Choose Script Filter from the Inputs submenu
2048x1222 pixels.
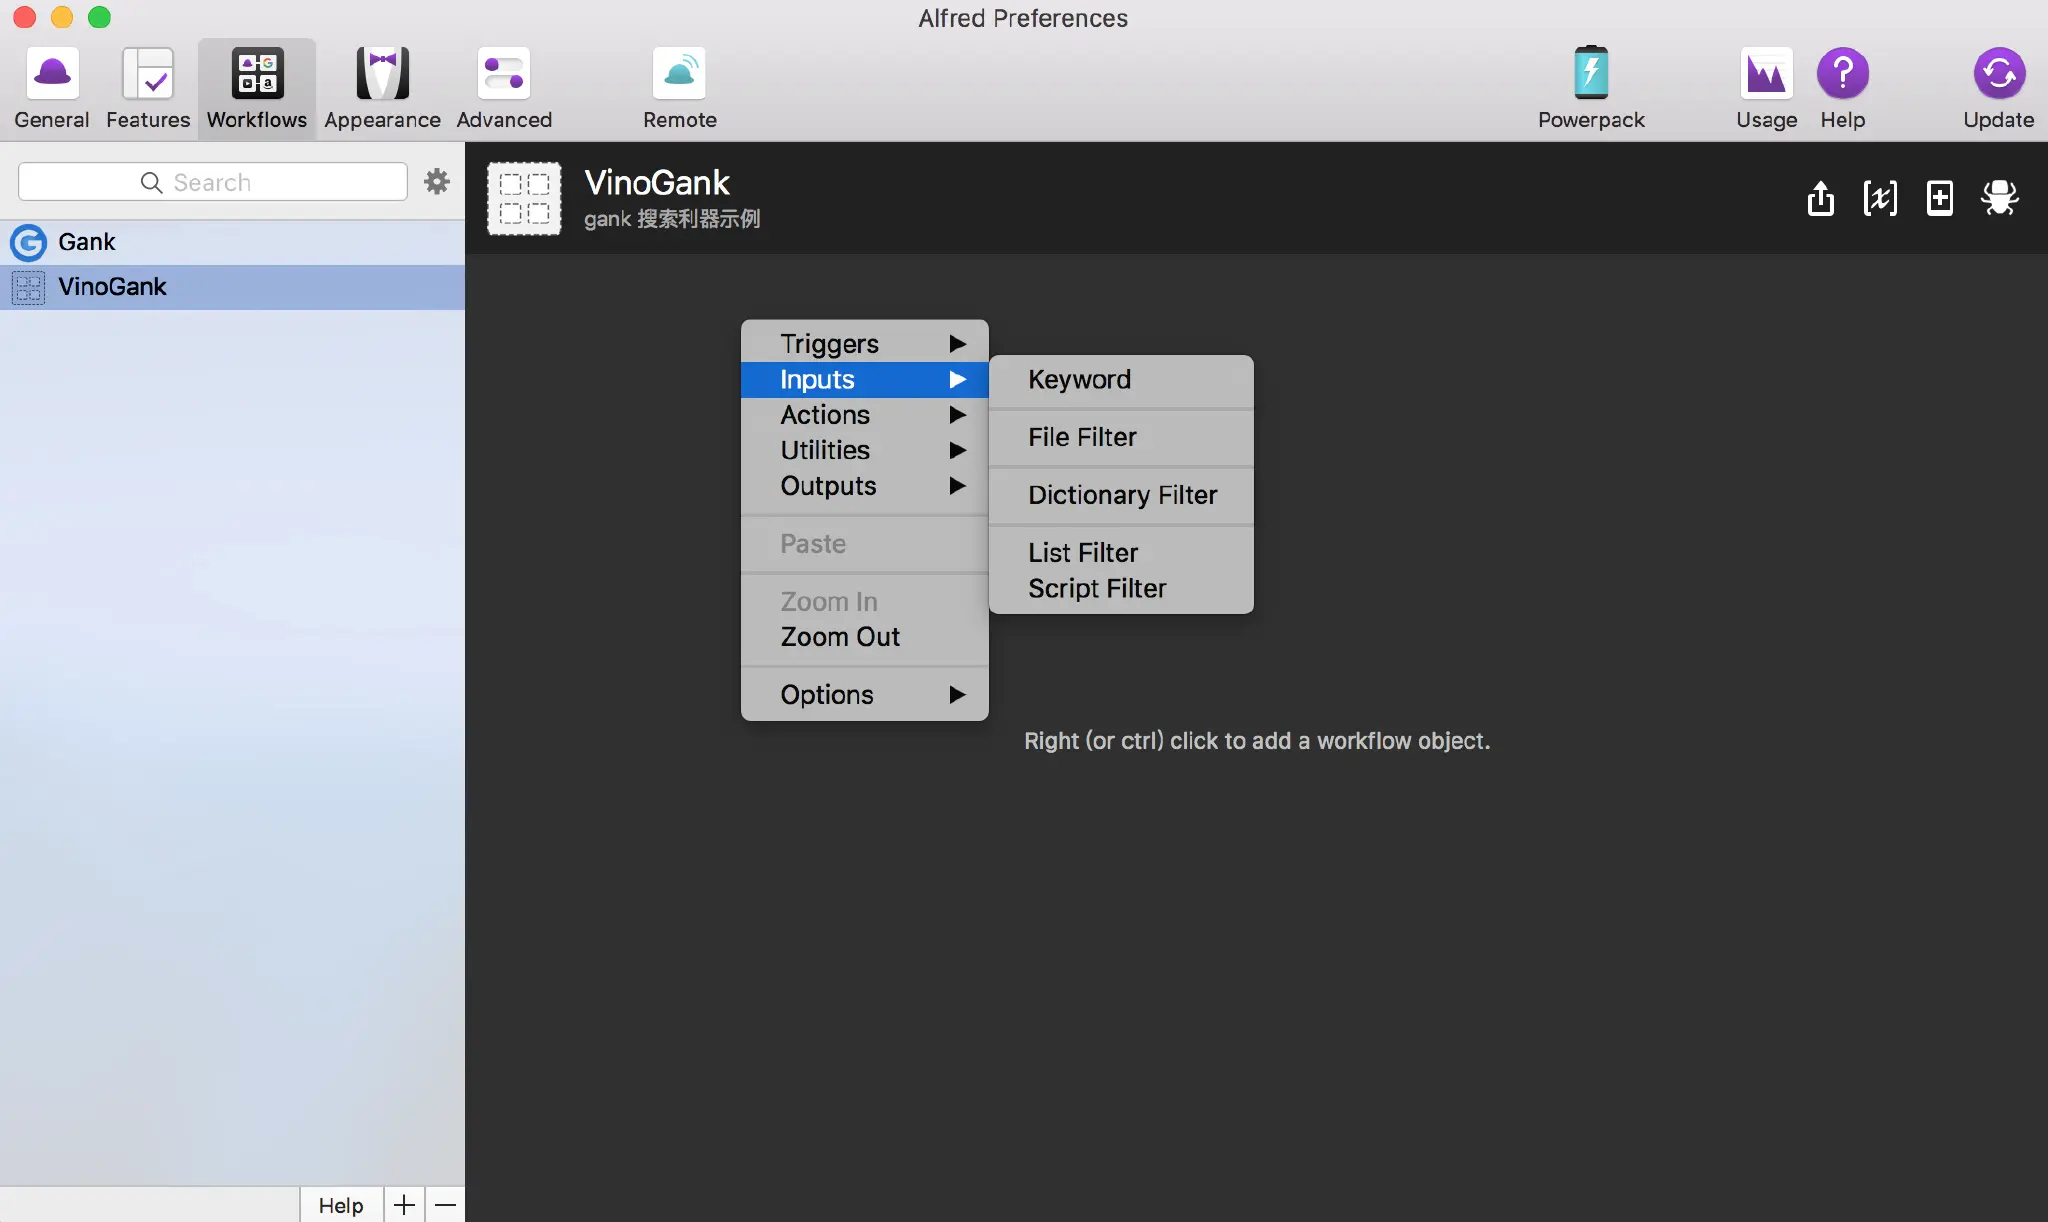(1097, 589)
